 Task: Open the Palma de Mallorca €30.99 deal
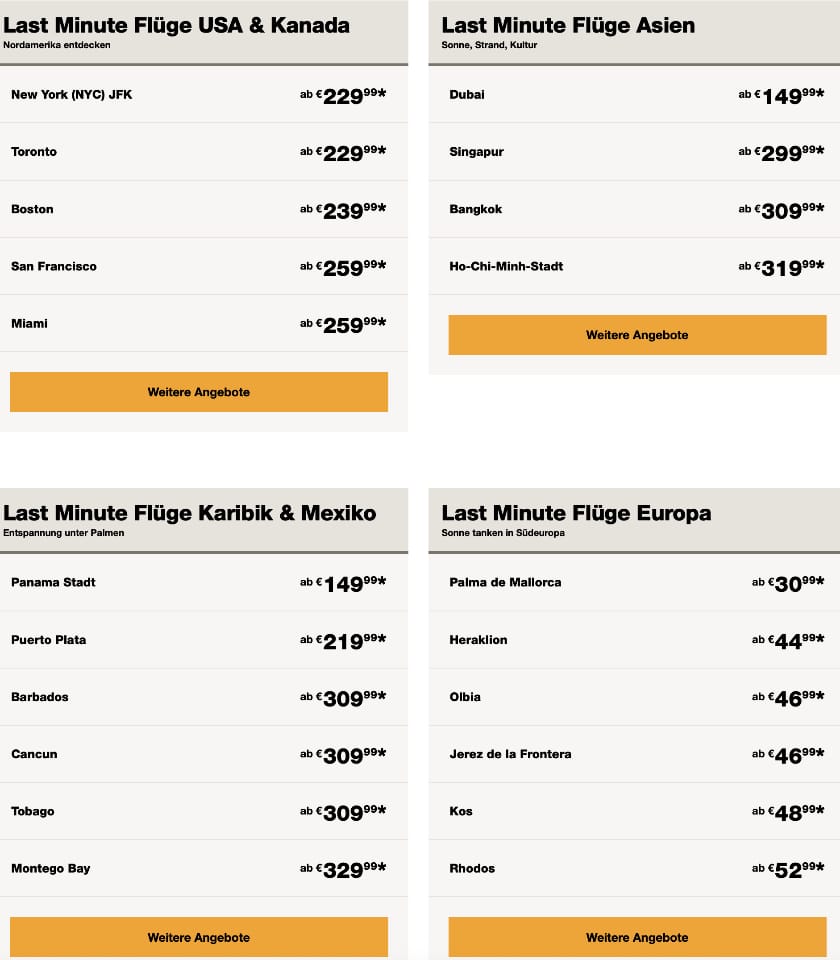[636, 582]
